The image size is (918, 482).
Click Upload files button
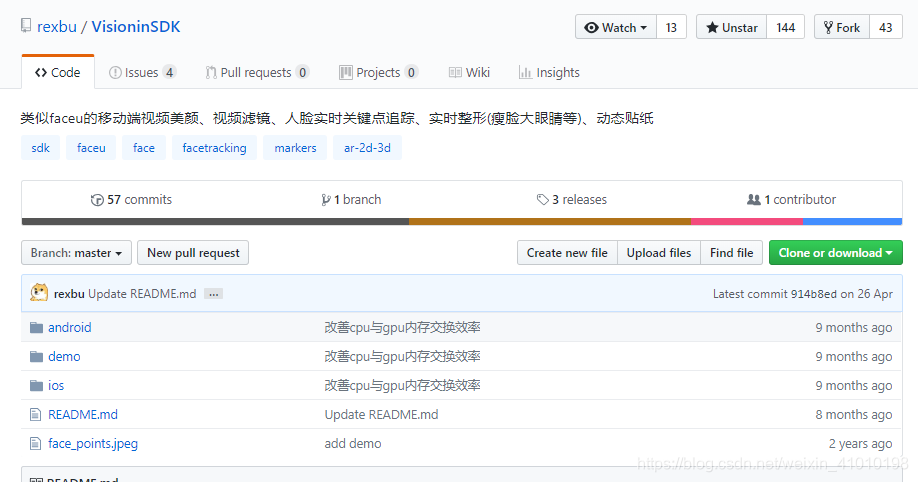(x=659, y=253)
